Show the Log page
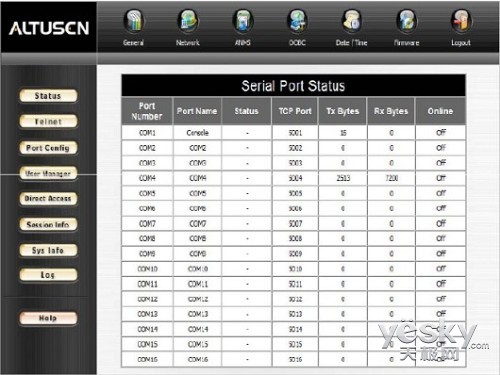 [x=48, y=275]
